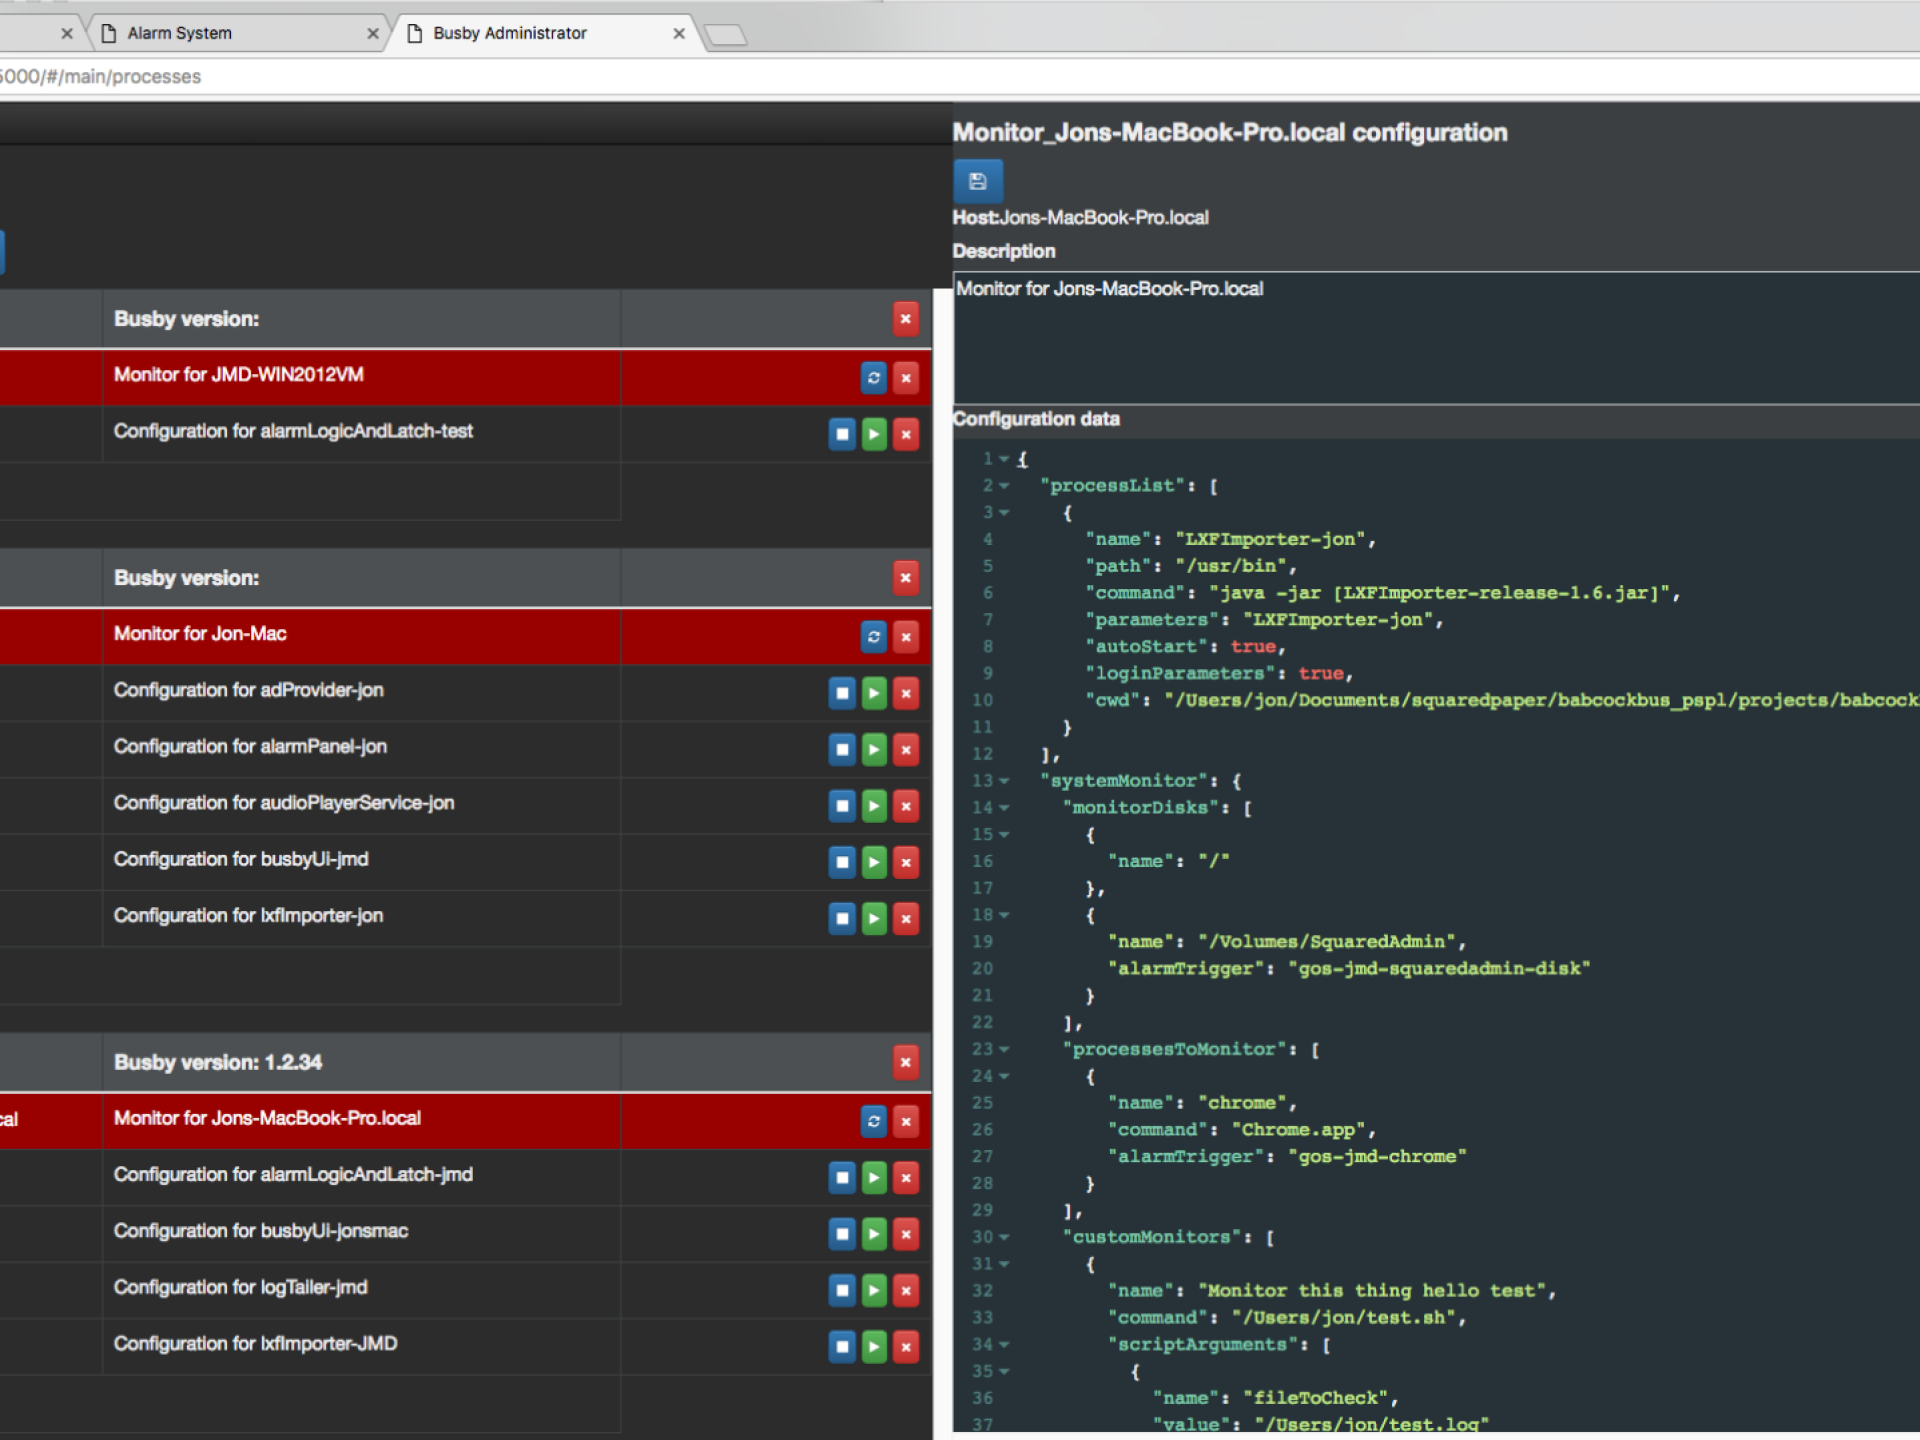1920x1440 pixels.
Task: Start busbyUi-jonsmac process
Action: pos(874,1234)
